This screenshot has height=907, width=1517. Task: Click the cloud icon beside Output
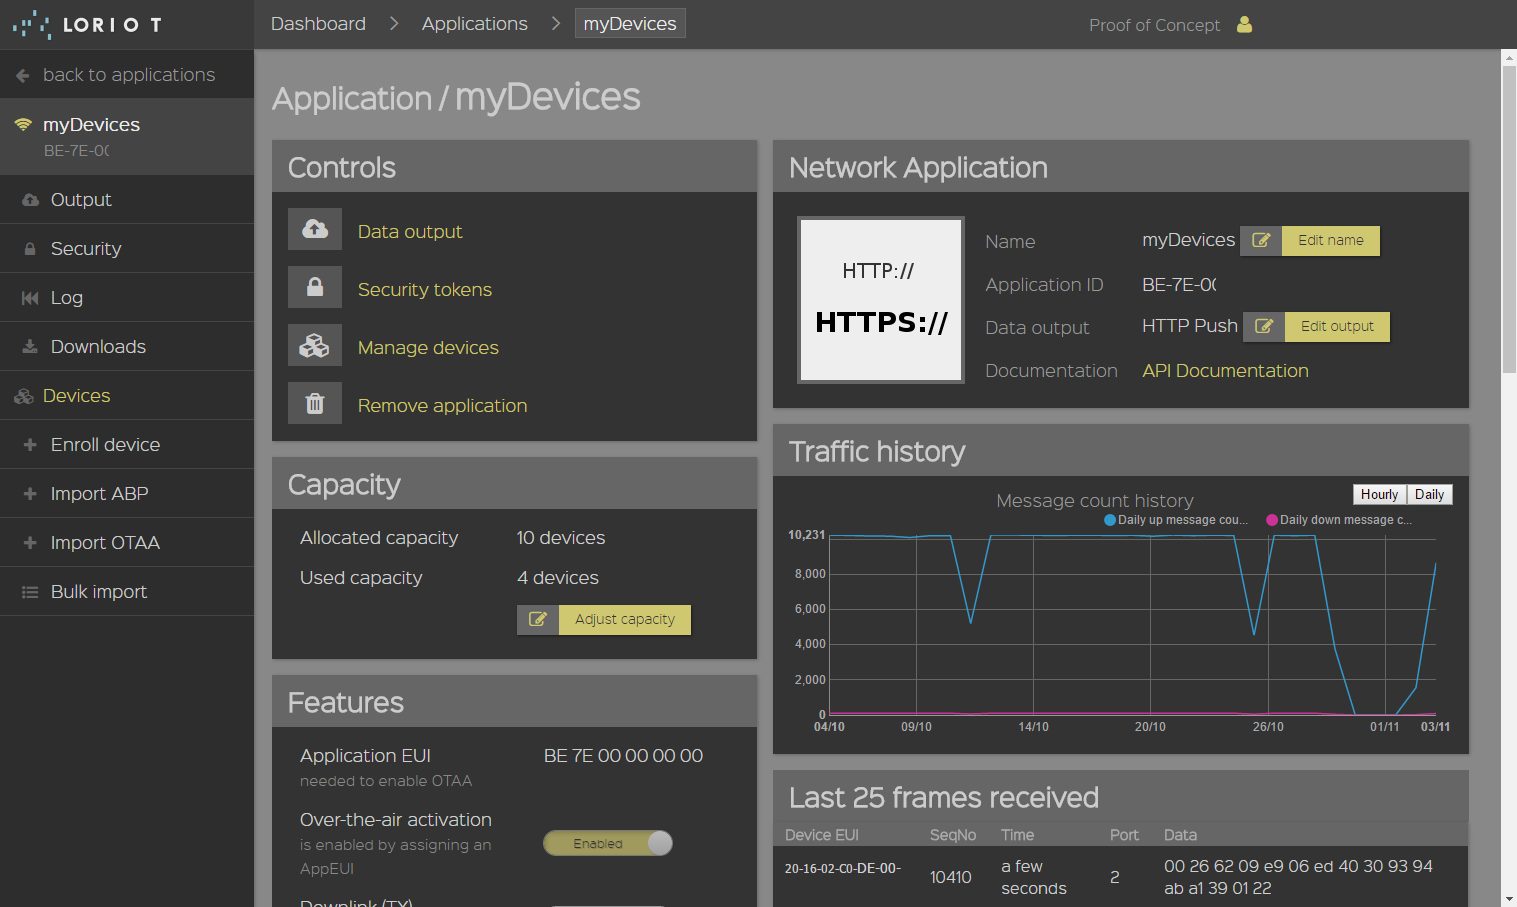30,200
